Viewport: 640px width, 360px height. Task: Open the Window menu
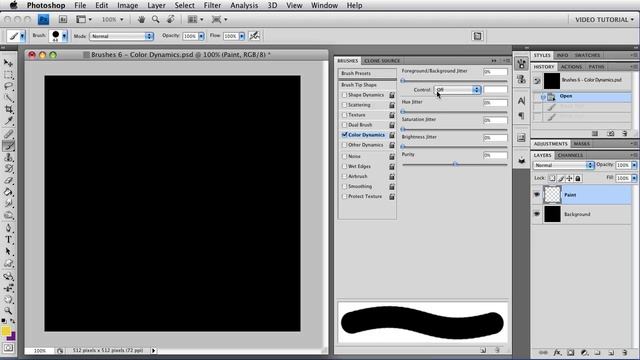point(324,5)
